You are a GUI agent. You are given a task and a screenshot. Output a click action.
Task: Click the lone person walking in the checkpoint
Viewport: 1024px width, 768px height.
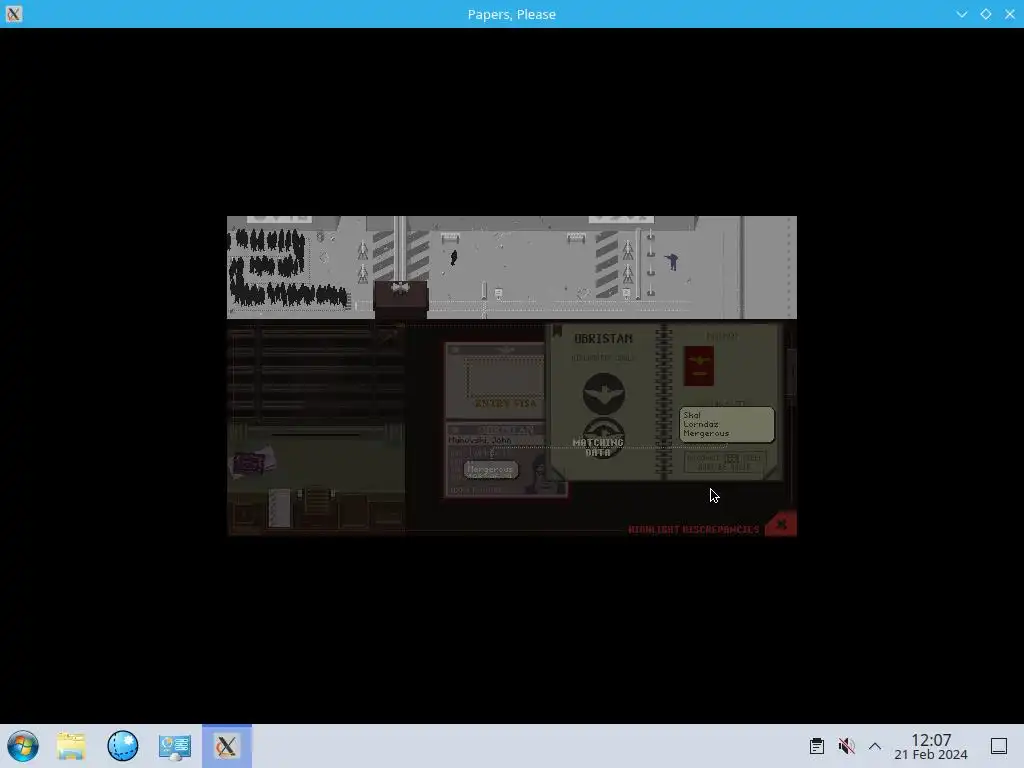click(x=453, y=257)
